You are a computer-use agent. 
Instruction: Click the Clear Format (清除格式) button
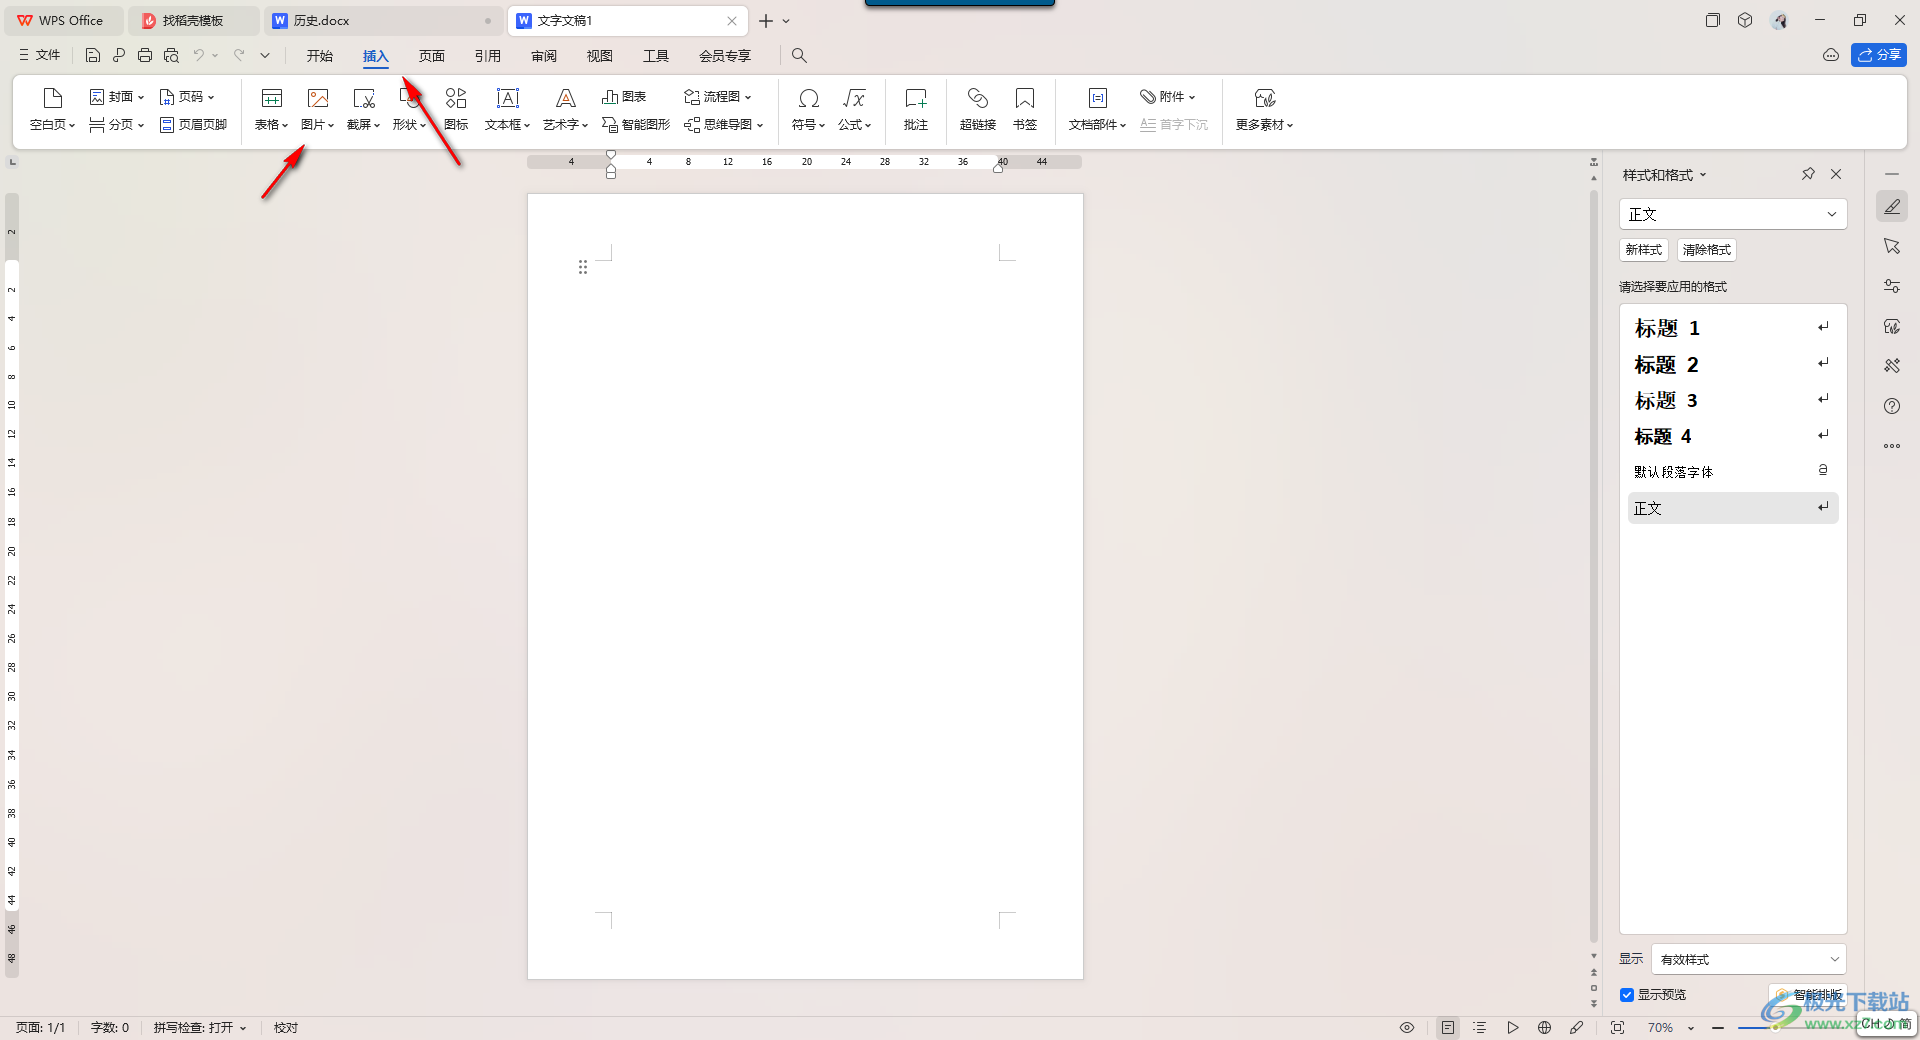coord(1707,250)
